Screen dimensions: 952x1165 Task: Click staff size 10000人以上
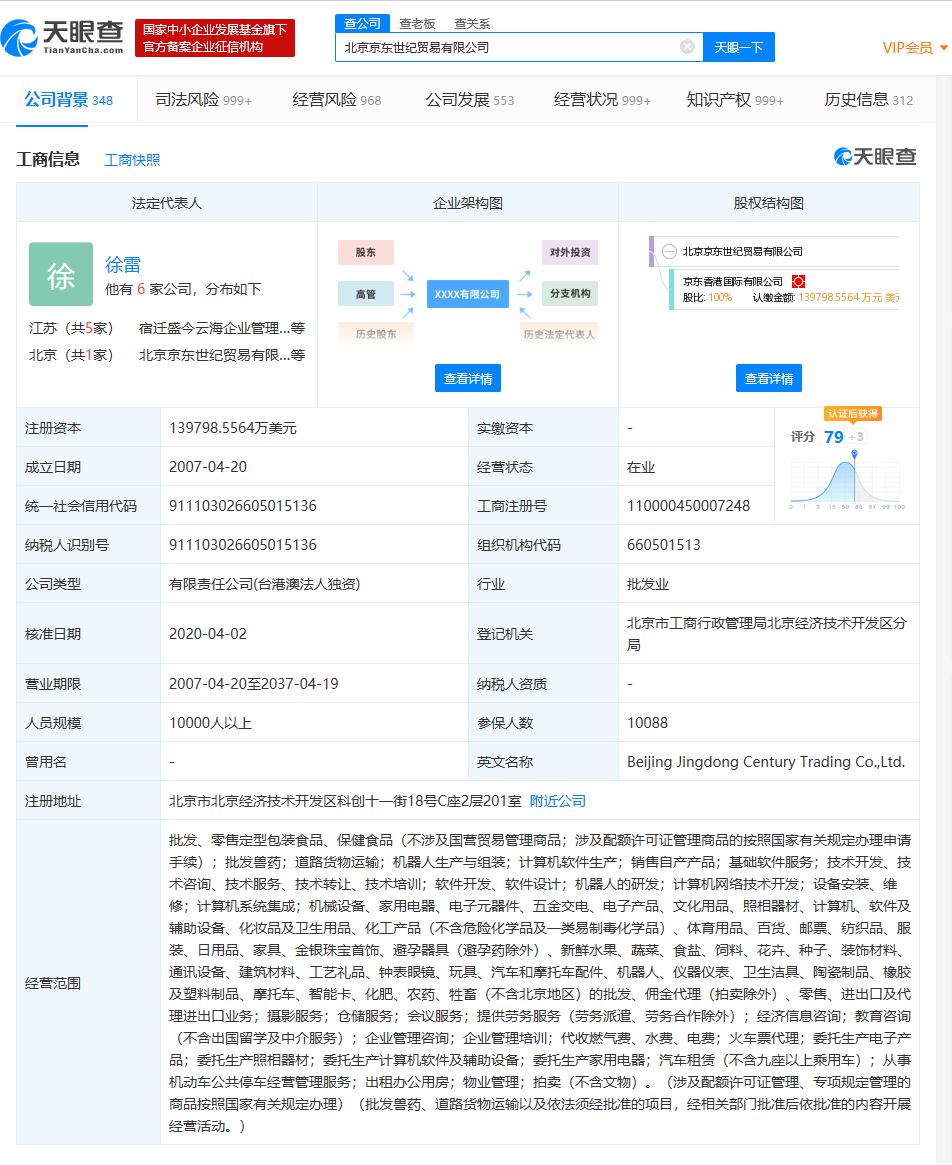pyautogui.click(x=210, y=723)
